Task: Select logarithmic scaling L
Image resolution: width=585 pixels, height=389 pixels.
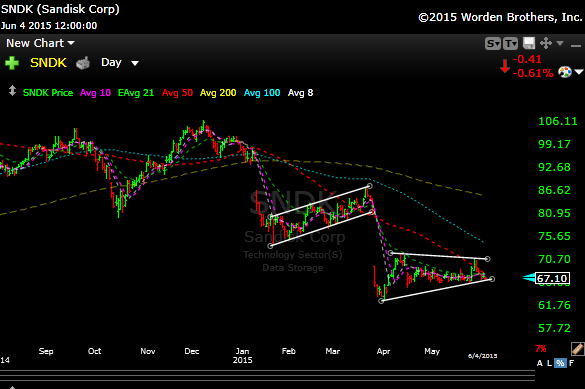Action: click(x=549, y=363)
